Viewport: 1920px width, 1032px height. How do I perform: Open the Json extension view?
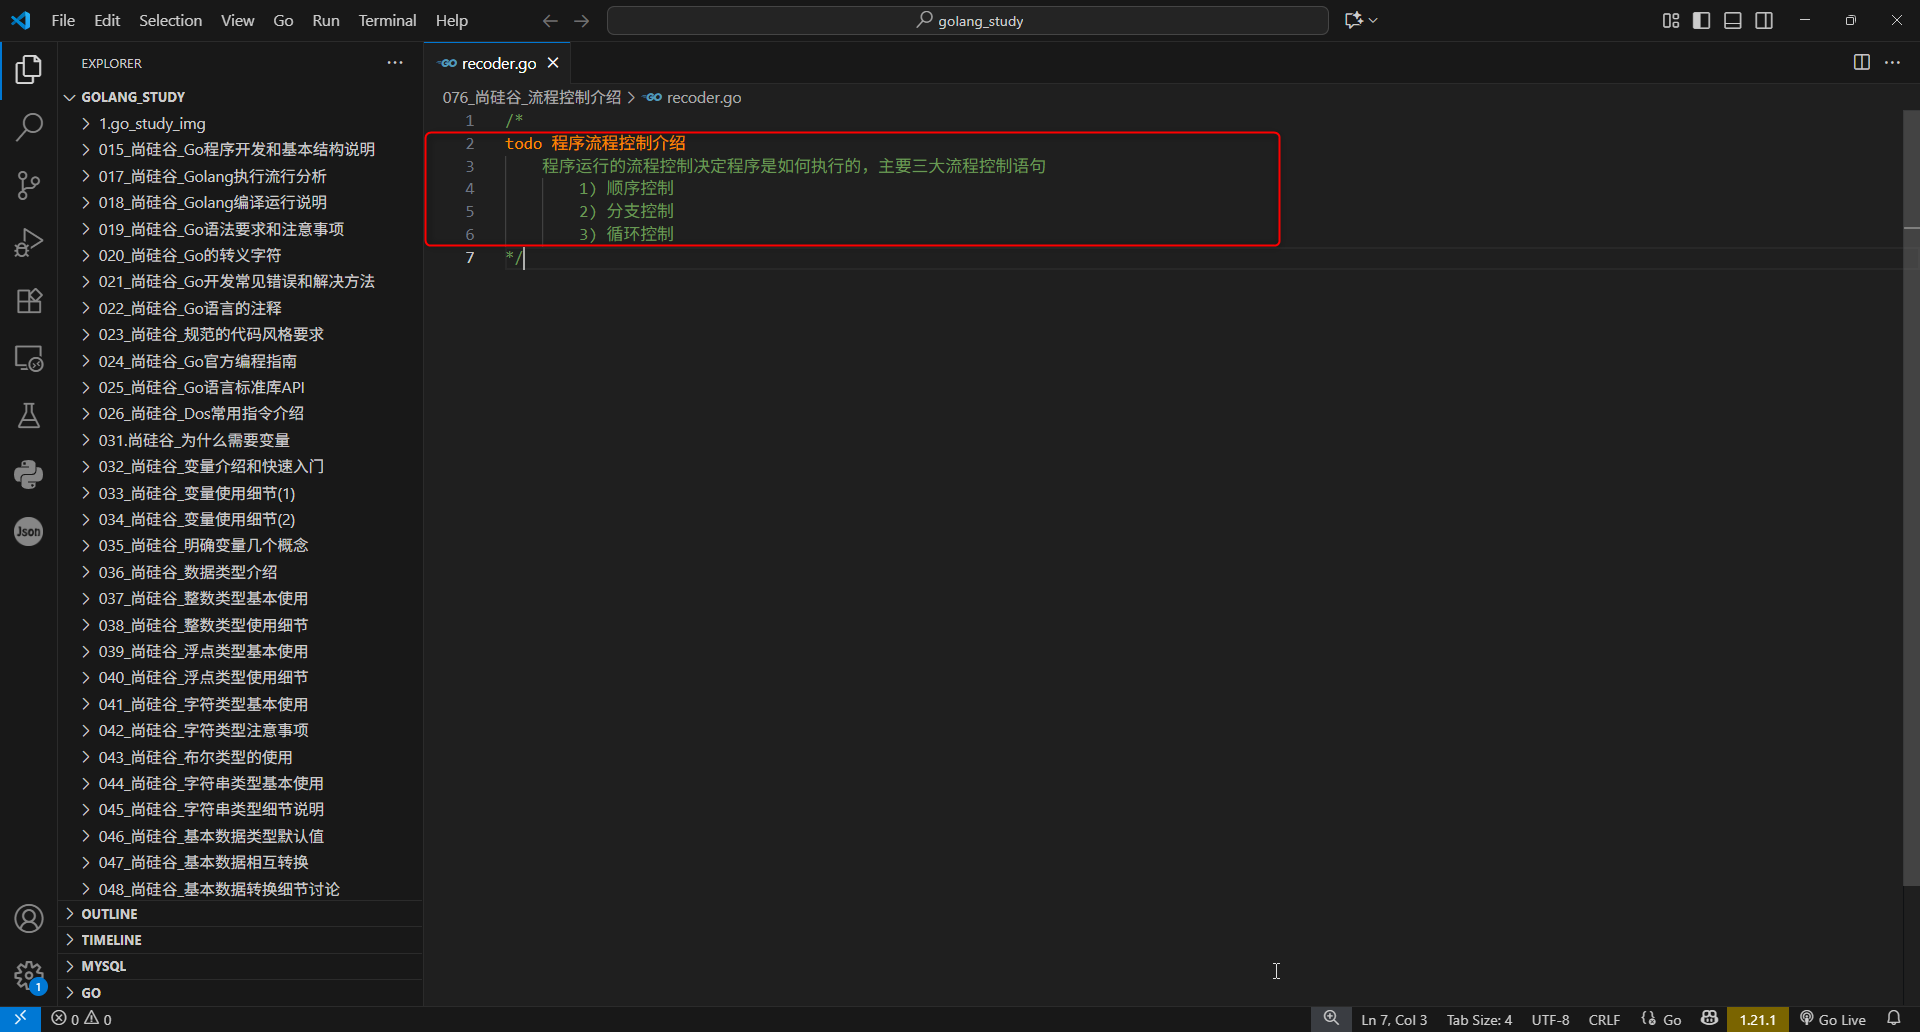click(29, 532)
